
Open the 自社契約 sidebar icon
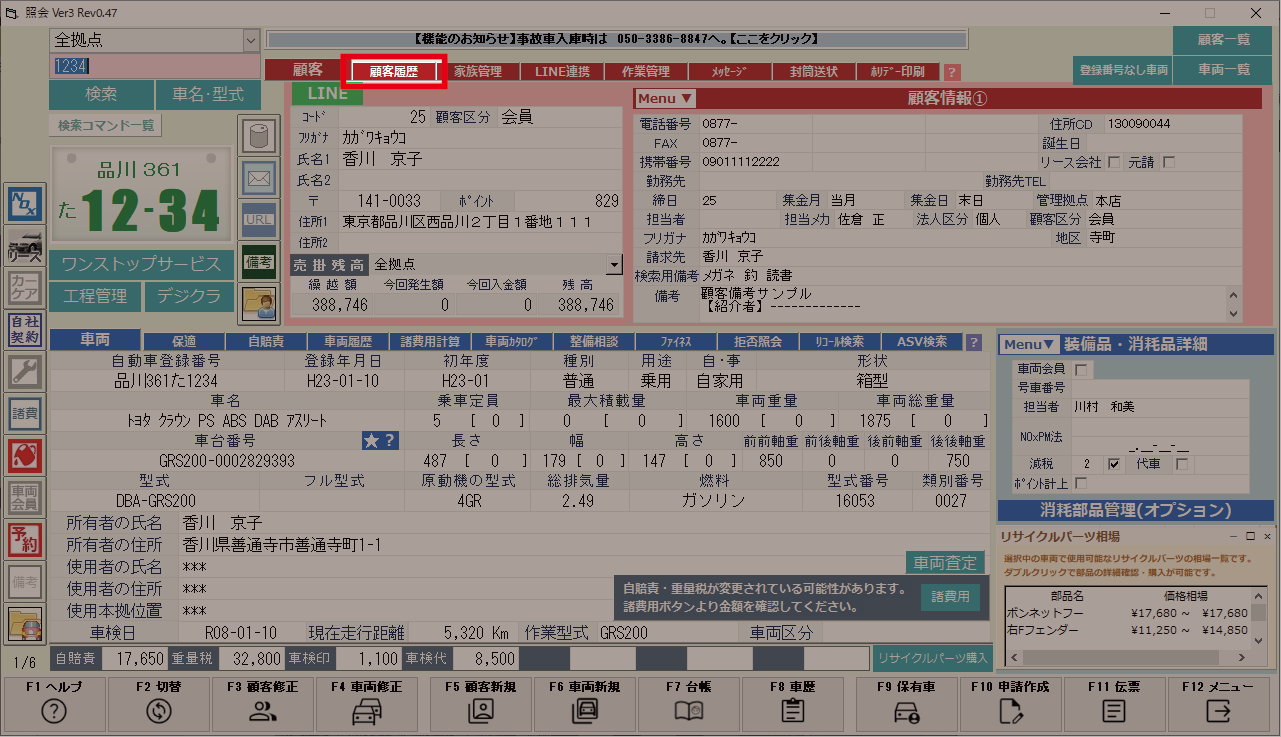click(x=25, y=329)
